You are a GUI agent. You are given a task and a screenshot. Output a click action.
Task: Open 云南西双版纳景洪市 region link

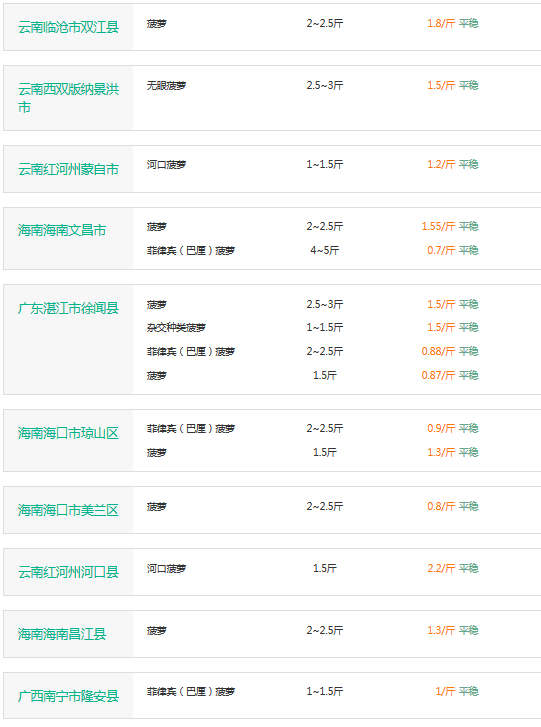pyautogui.click(x=68, y=97)
